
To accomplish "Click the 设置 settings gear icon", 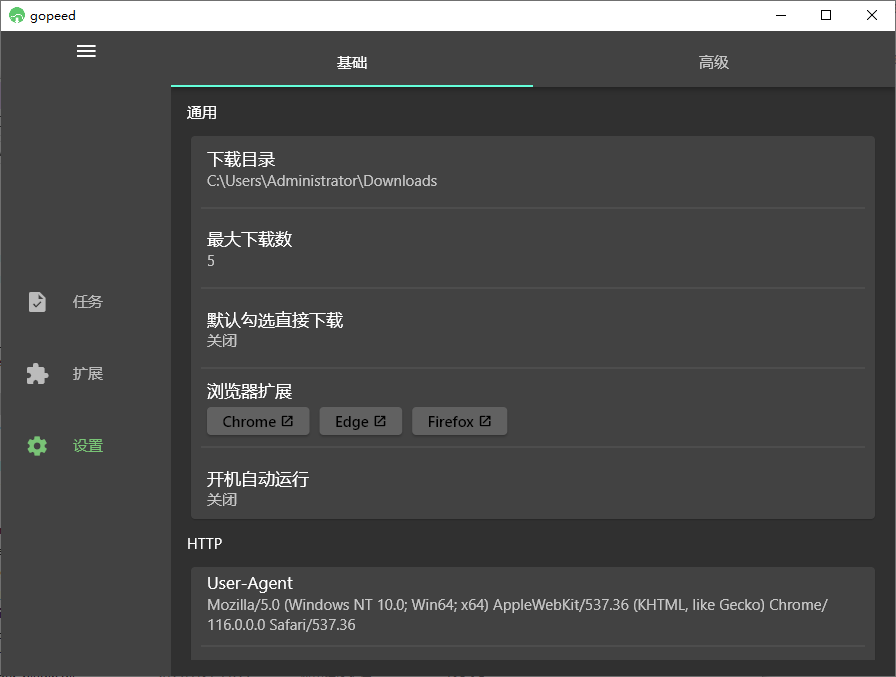I will (37, 445).
